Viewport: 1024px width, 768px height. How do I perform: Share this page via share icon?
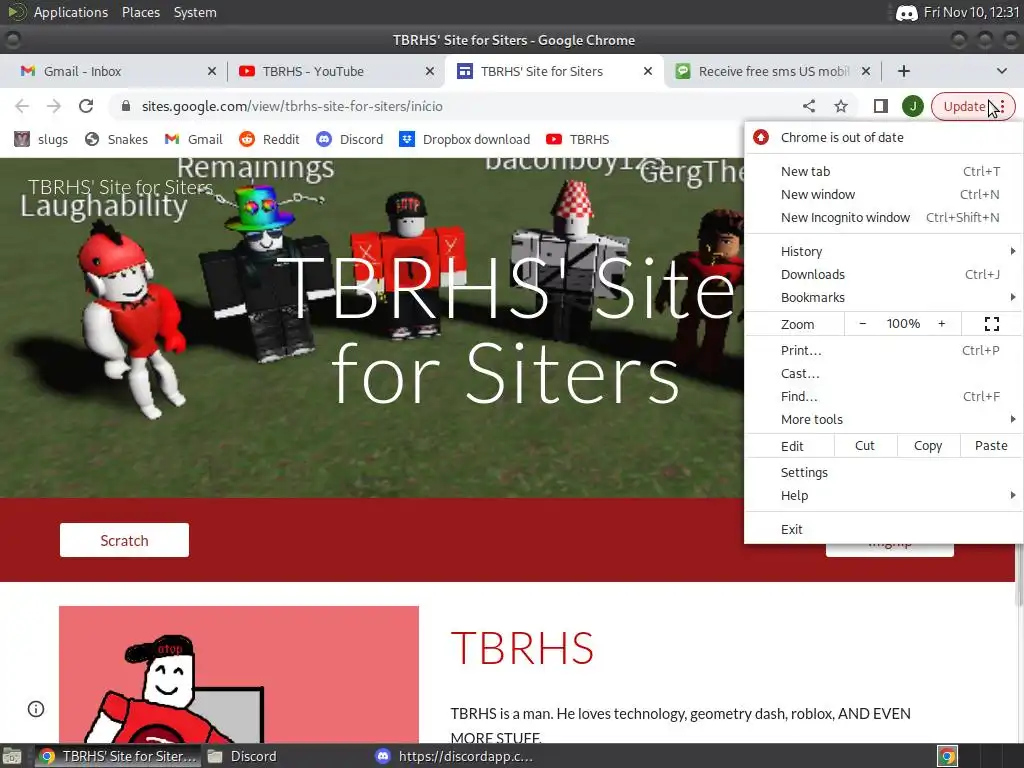(808, 106)
